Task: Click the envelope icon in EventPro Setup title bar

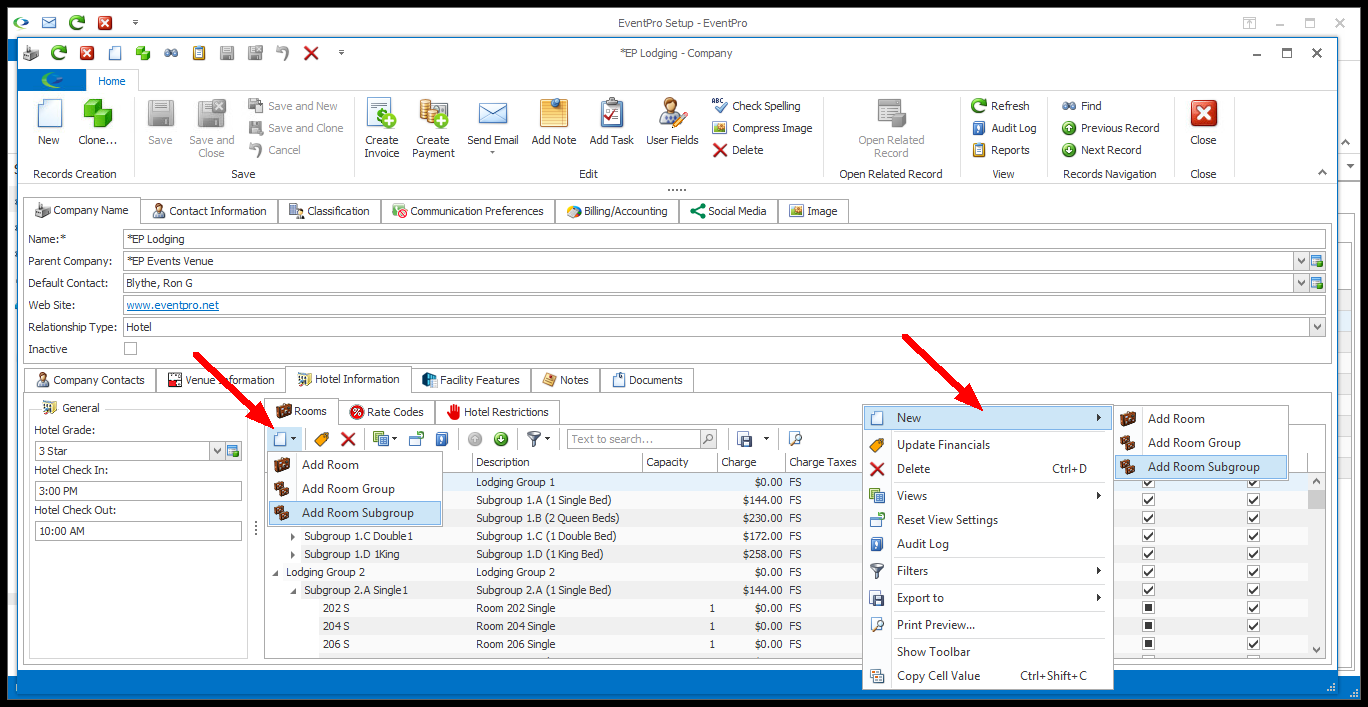Action: point(49,22)
